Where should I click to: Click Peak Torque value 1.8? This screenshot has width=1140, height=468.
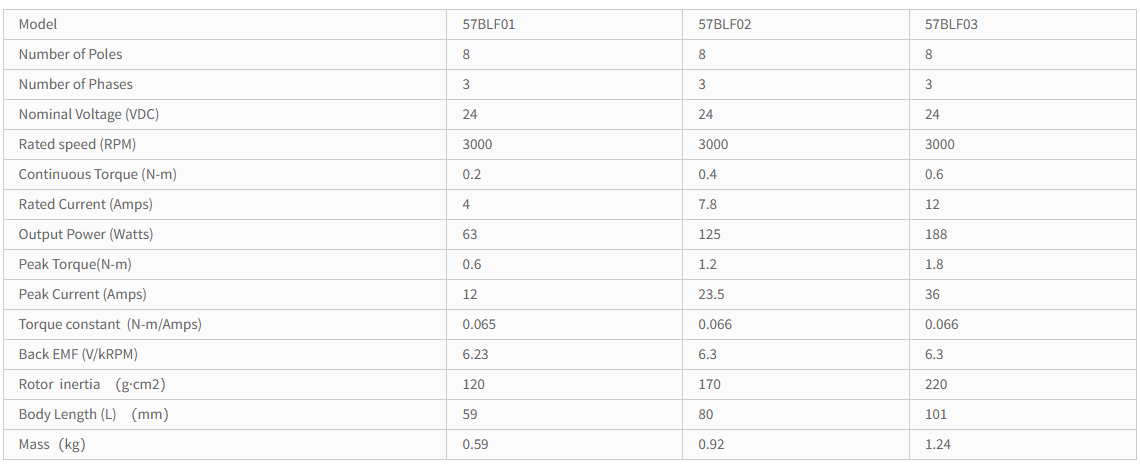[x=934, y=264]
